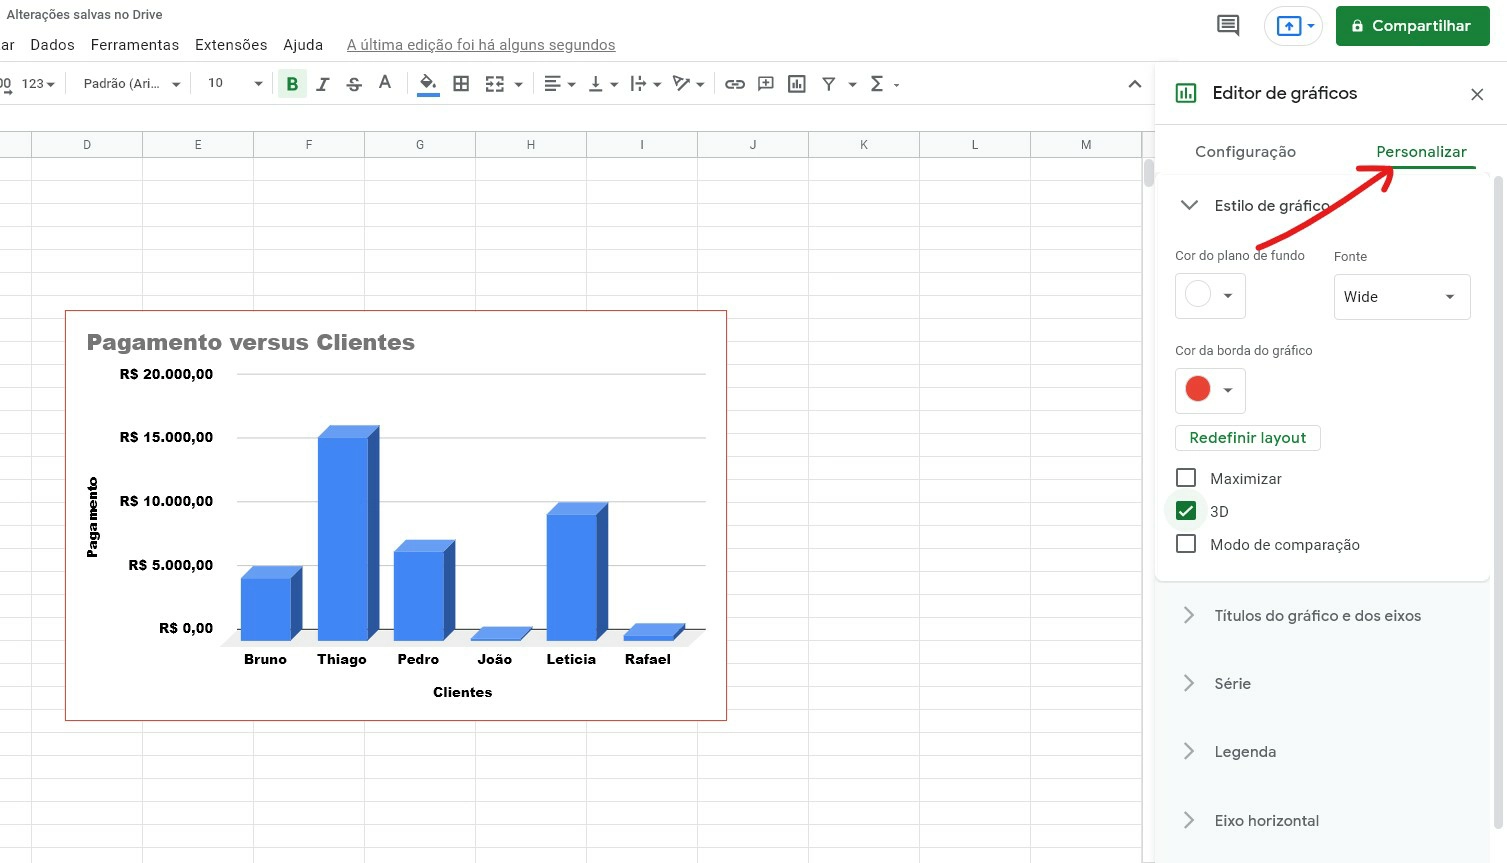Open the merge cells dropdown arrow

click(x=518, y=85)
